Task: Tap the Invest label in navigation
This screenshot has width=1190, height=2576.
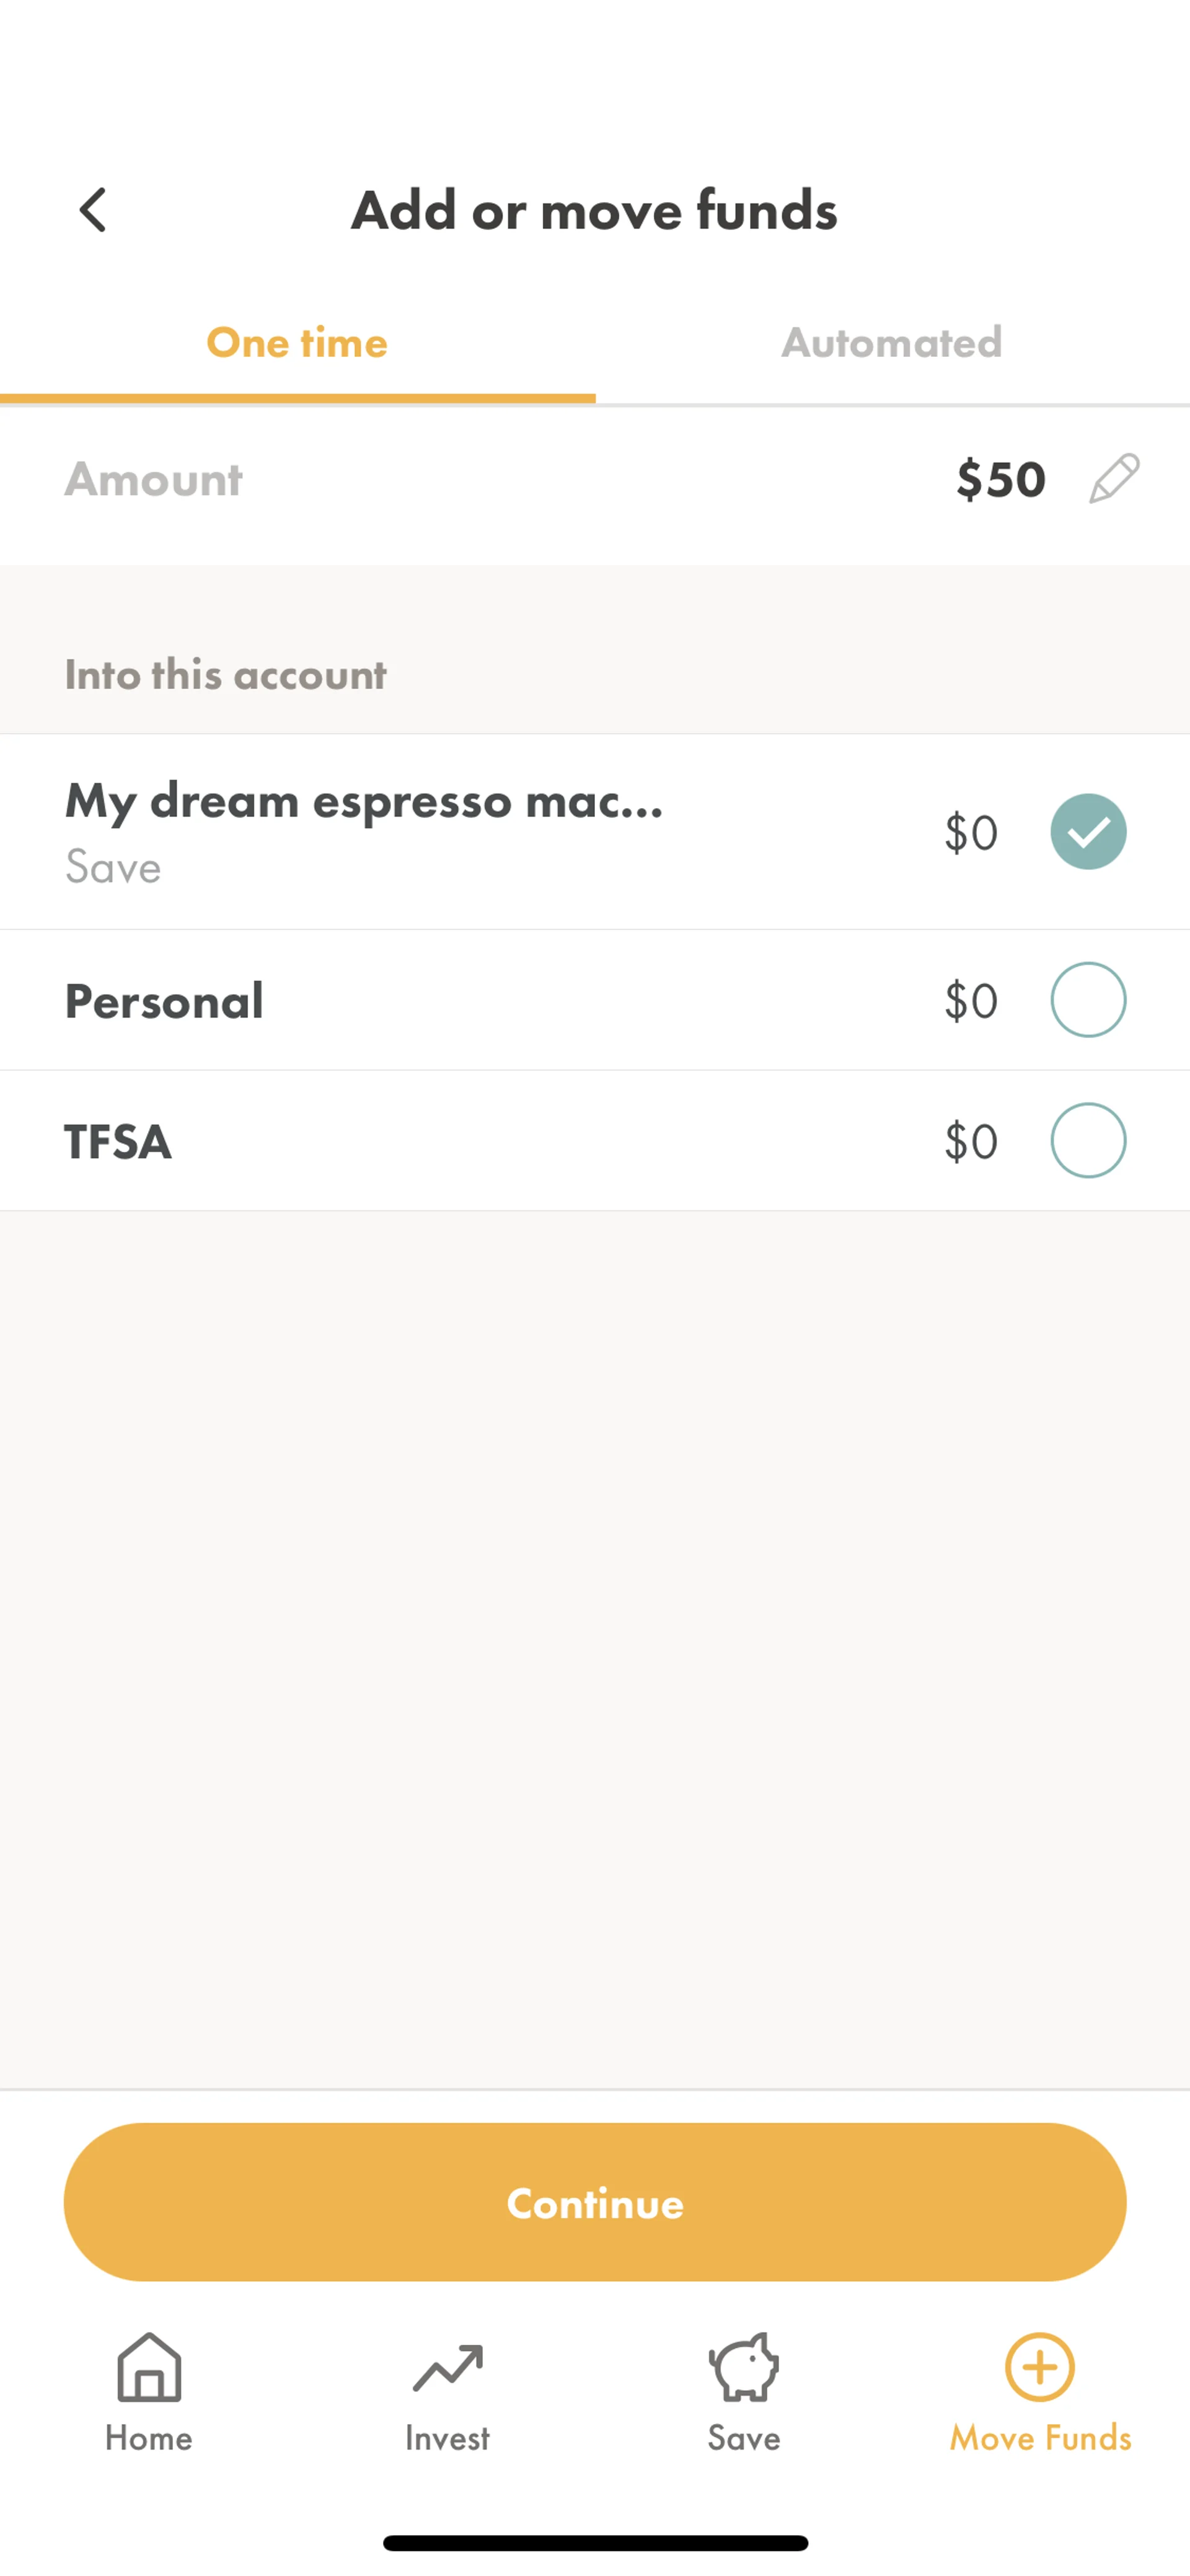Action: click(447, 2438)
